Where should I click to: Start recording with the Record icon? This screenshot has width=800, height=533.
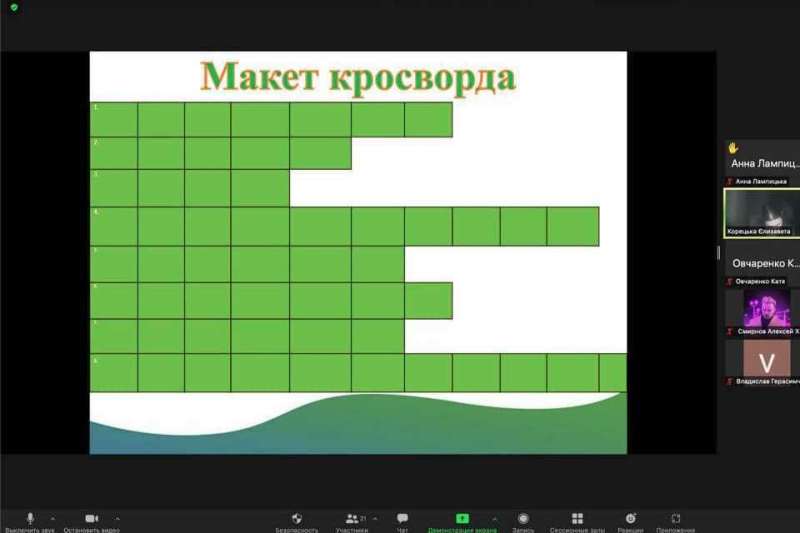[x=523, y=519]
